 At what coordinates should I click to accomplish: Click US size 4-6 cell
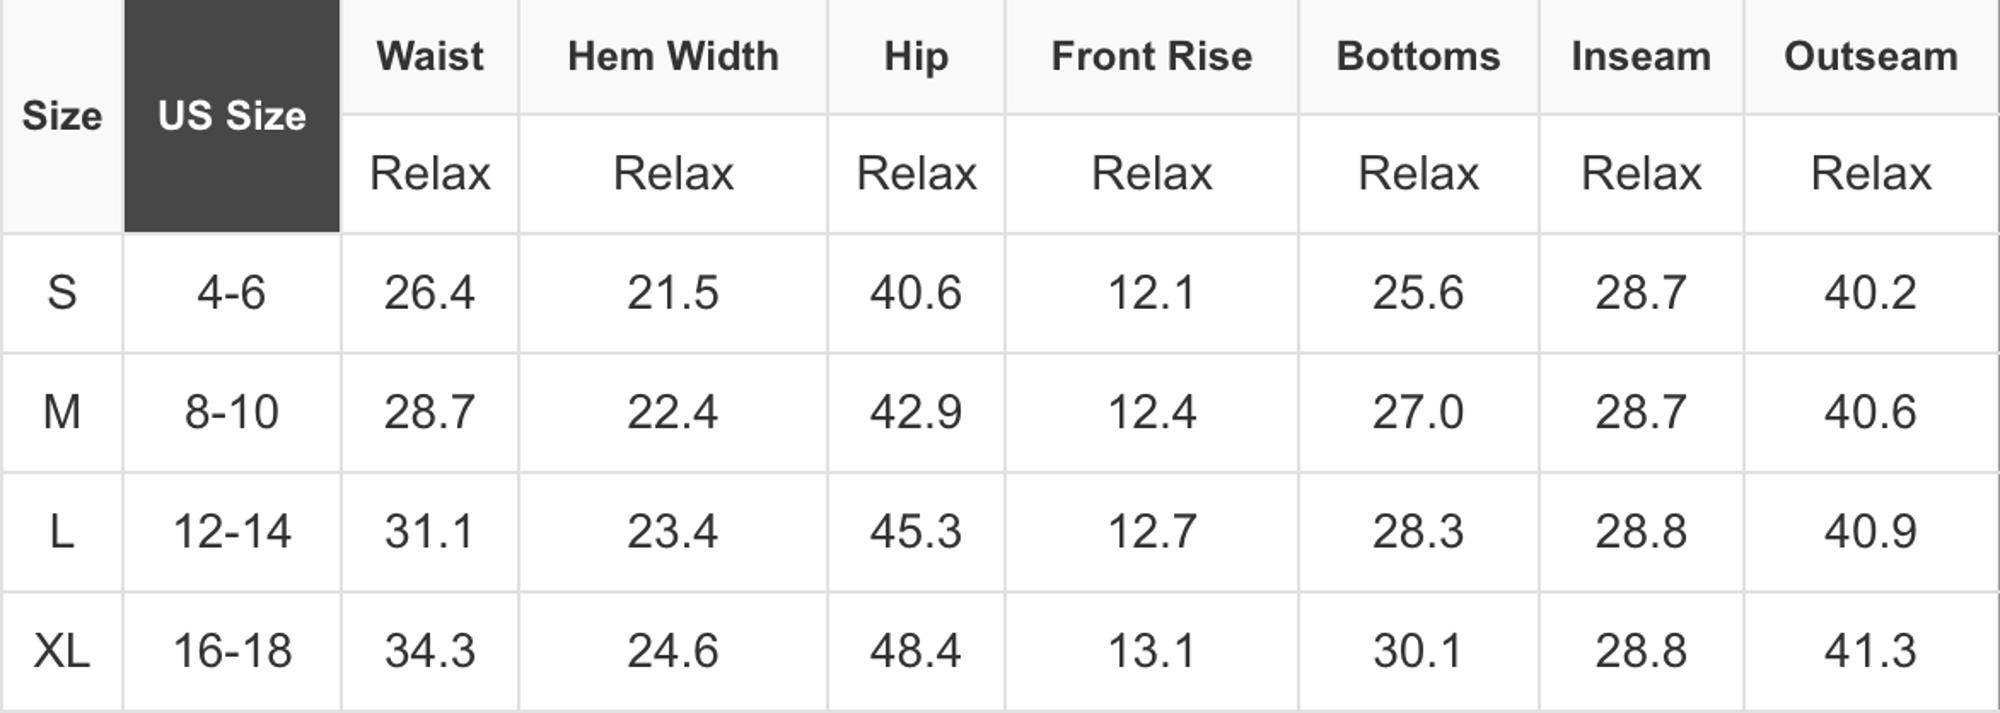231,293
